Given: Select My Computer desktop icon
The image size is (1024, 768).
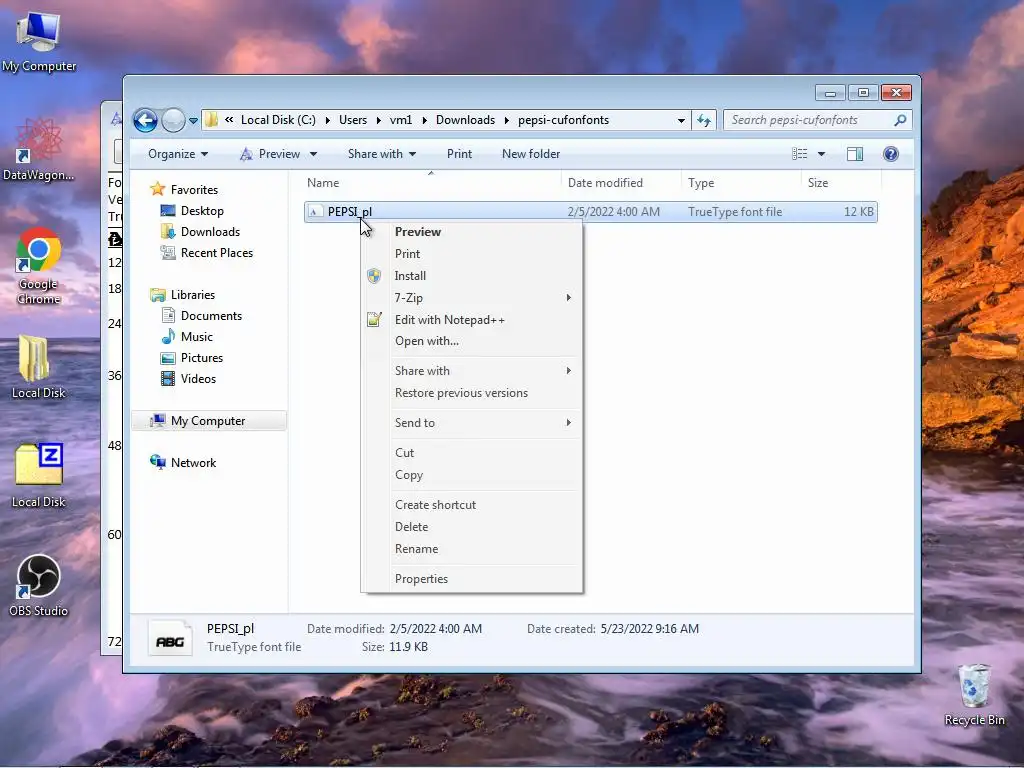Looking at the screenshot, I should [39, 43].
